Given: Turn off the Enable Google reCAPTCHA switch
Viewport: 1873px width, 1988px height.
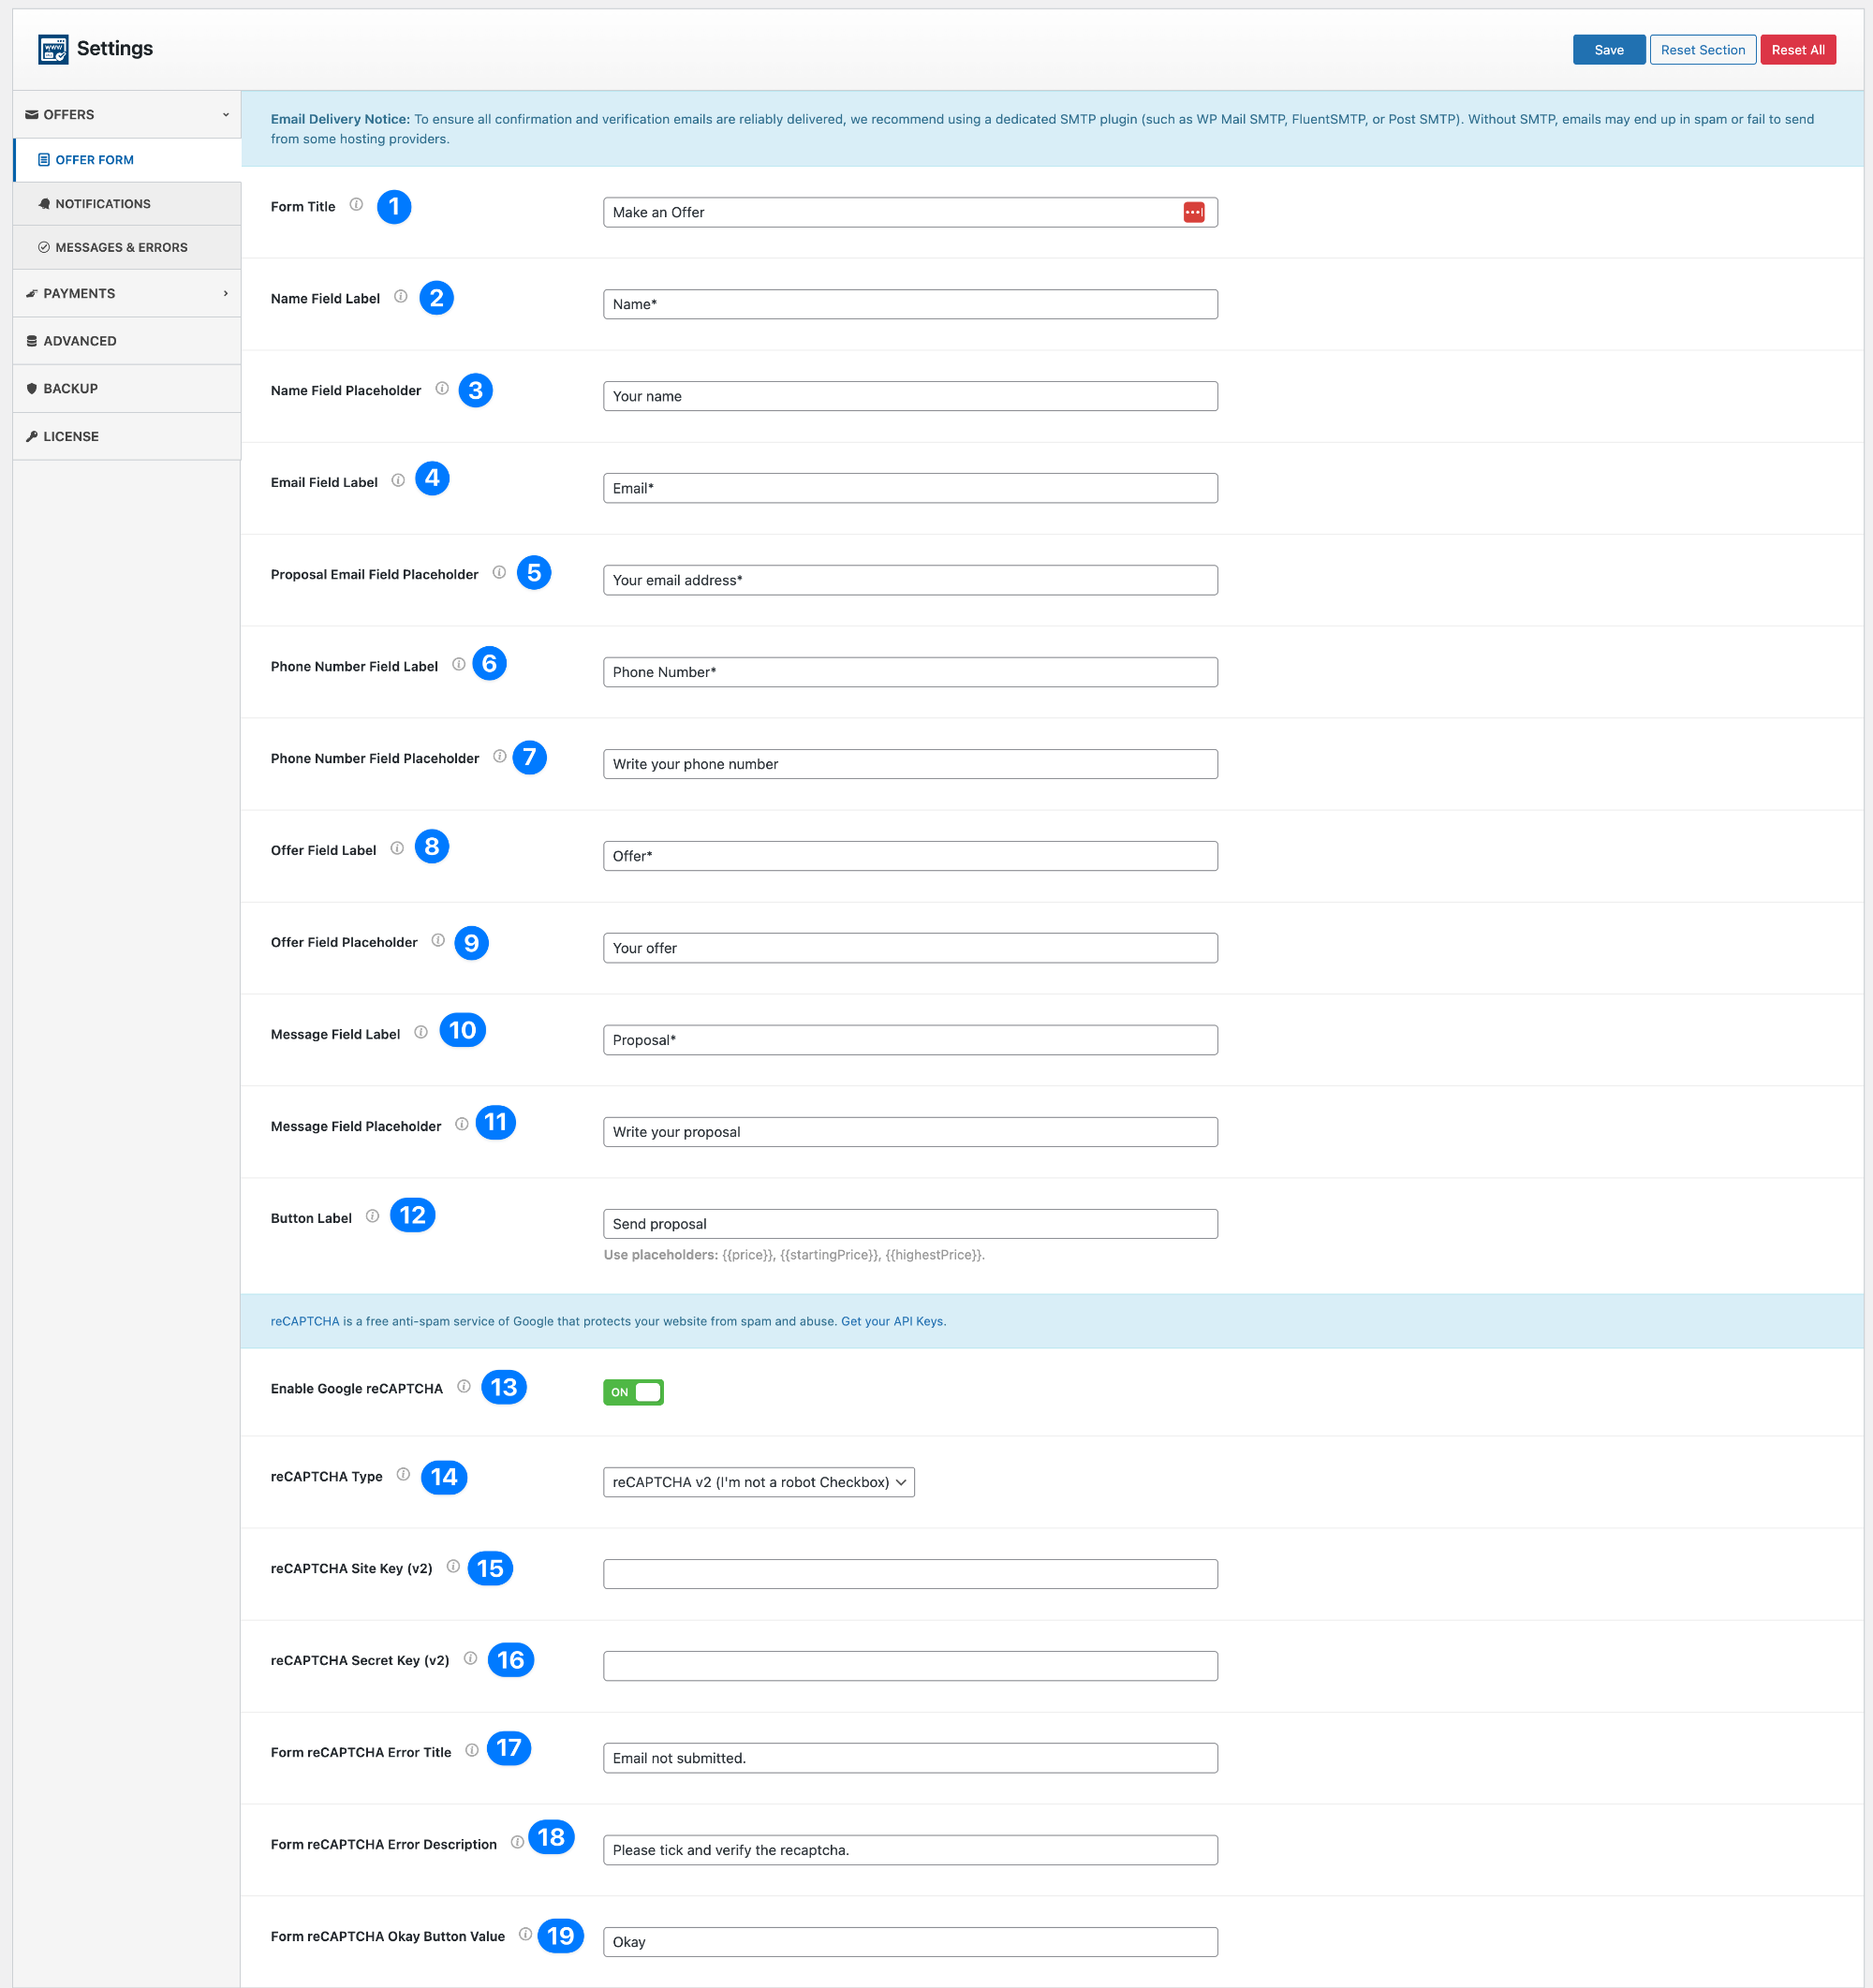Looking at the screenshot, I should [633, 1392].
